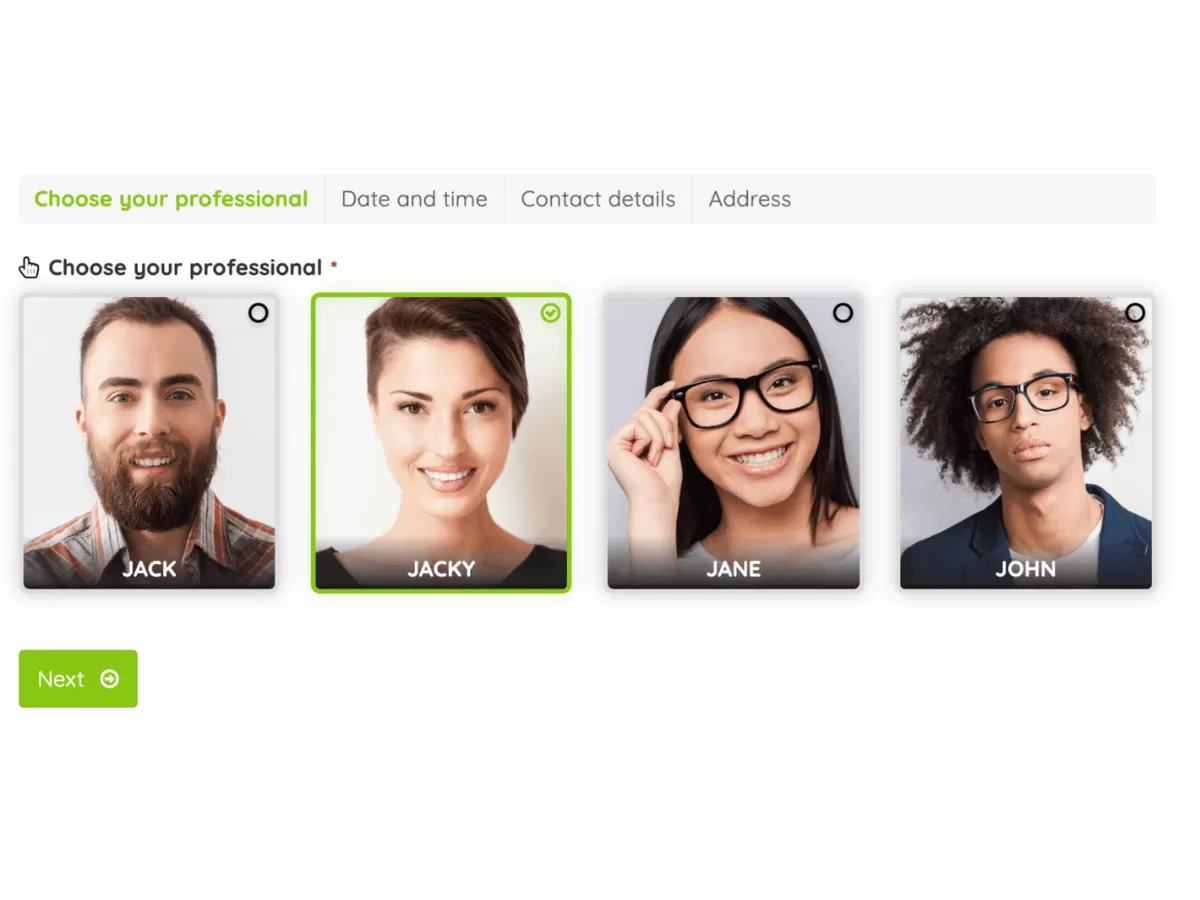Open the Date and time tab
1200x900 pixels.
coord(414,199)
